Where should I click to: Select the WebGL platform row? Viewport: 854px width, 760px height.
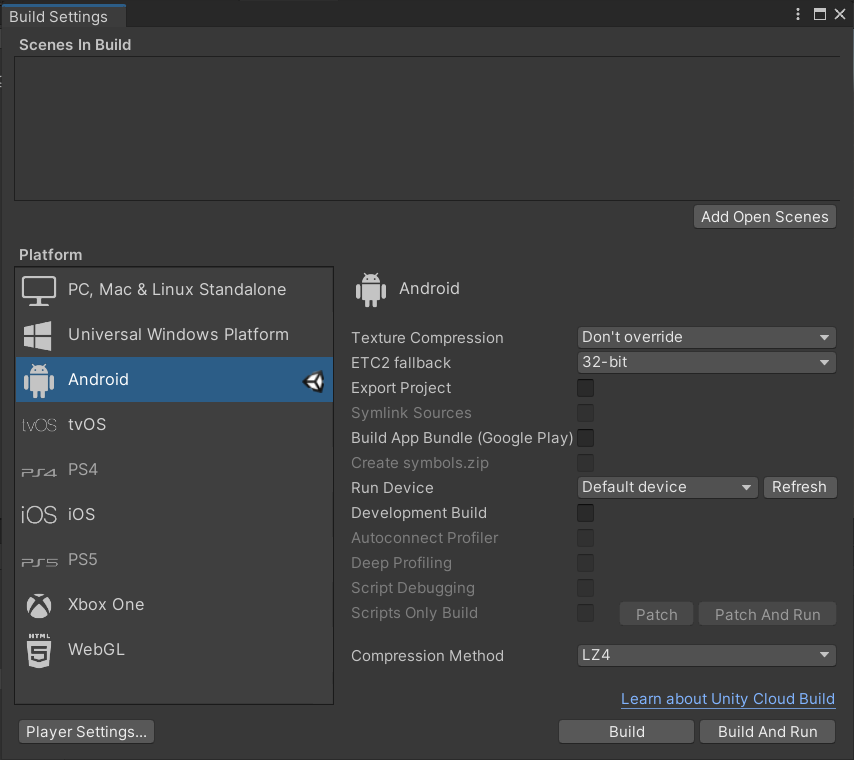coord(174,650)
